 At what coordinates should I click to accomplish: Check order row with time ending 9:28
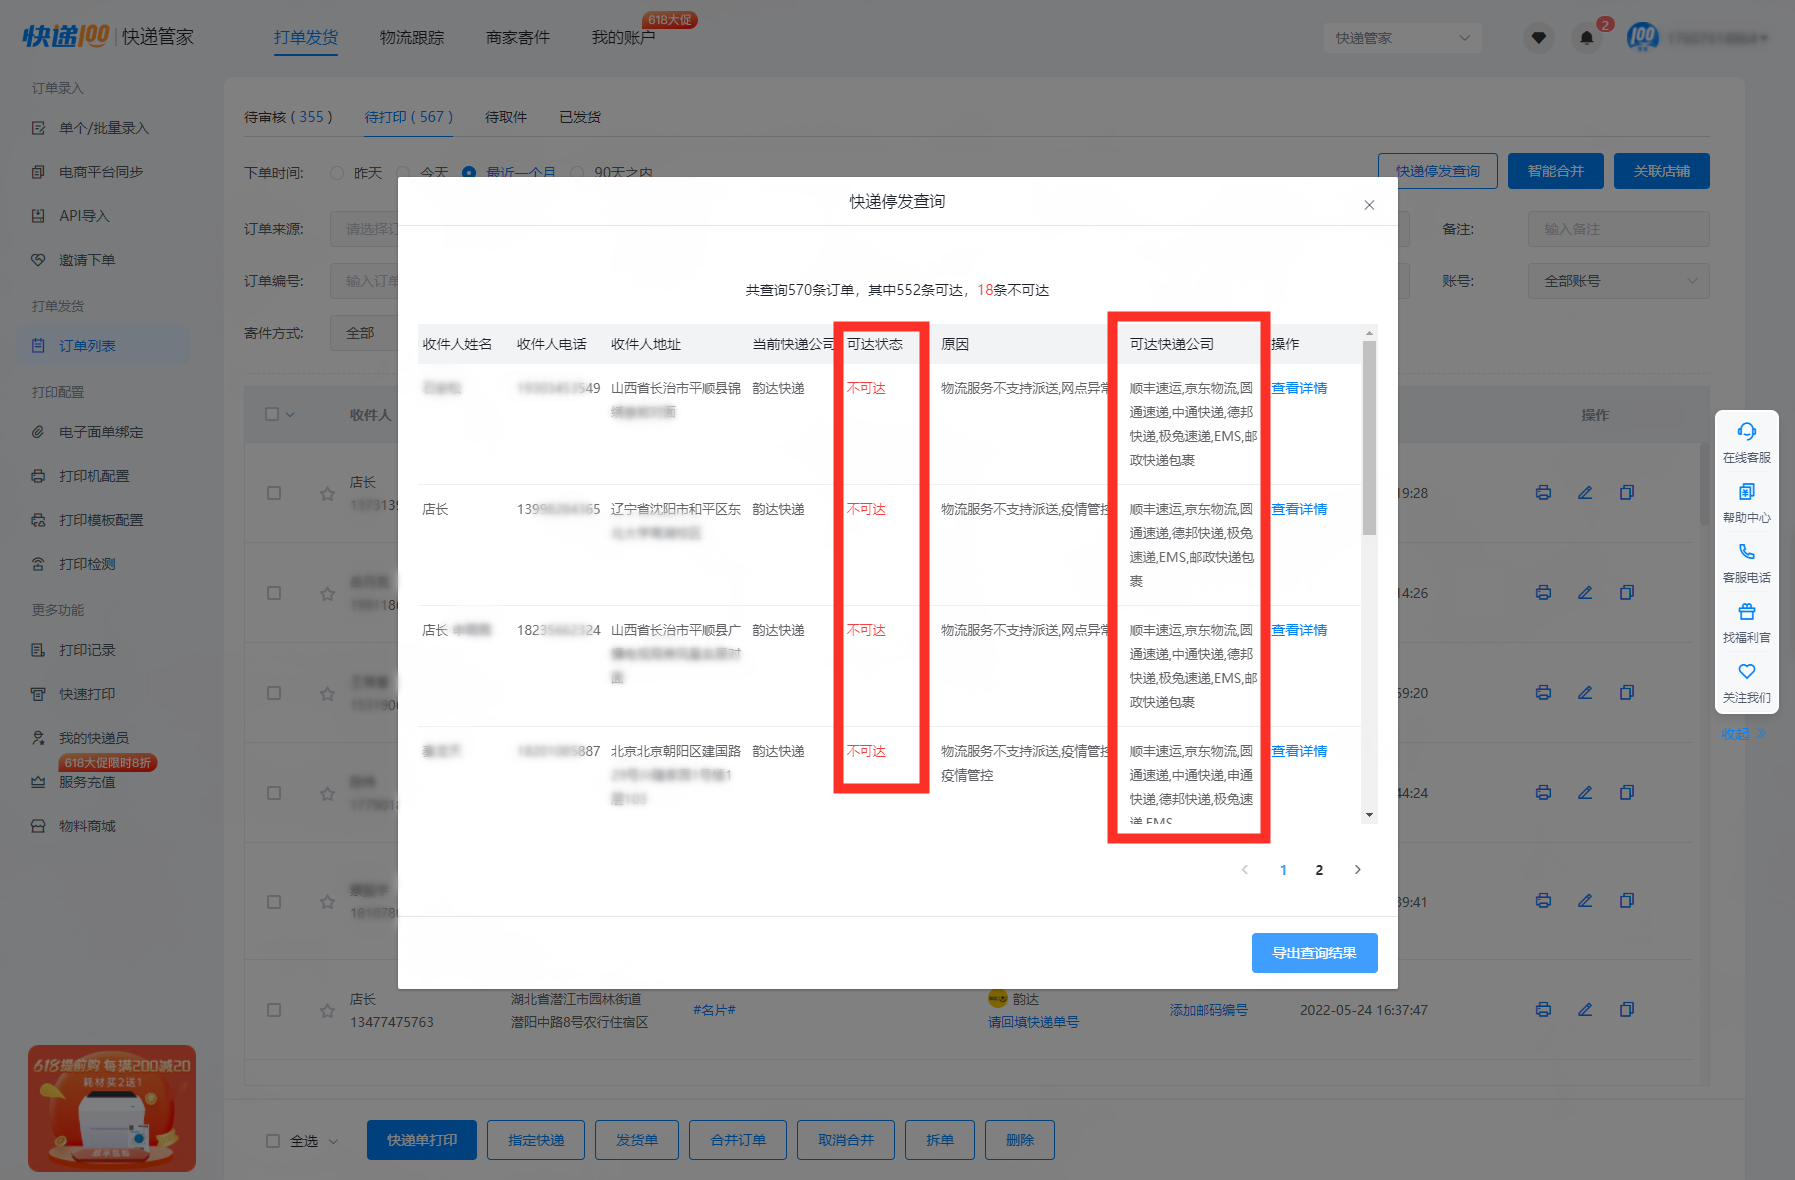(274, 493)
